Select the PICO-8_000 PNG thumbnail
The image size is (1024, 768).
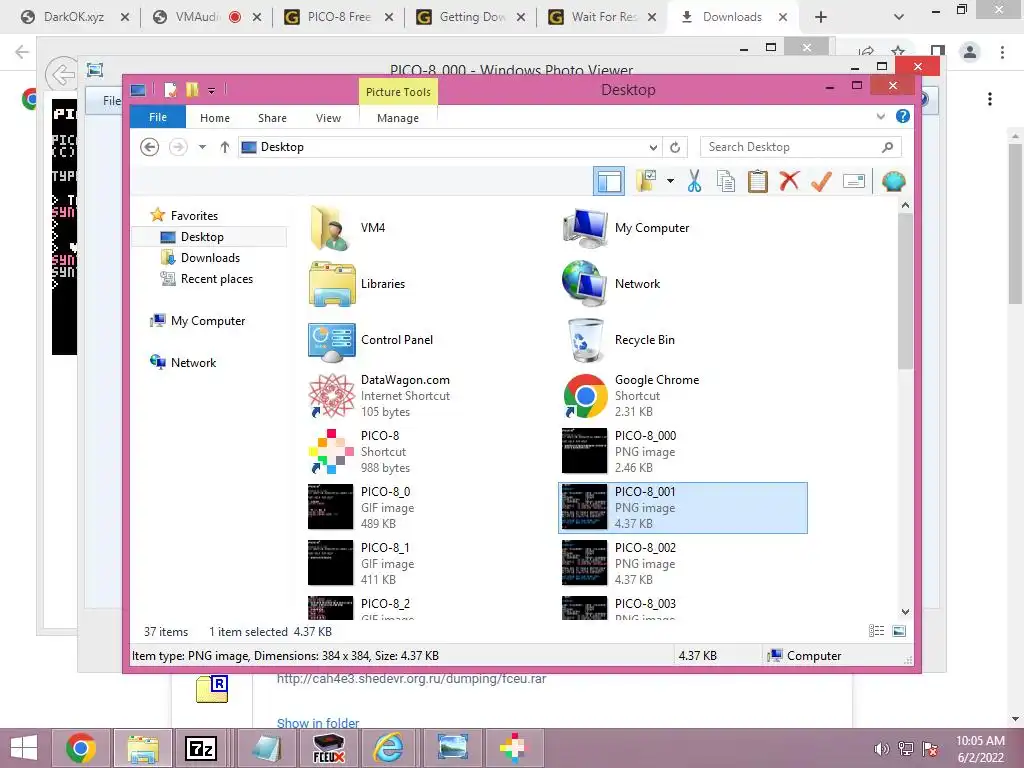(x=584, y=451)
